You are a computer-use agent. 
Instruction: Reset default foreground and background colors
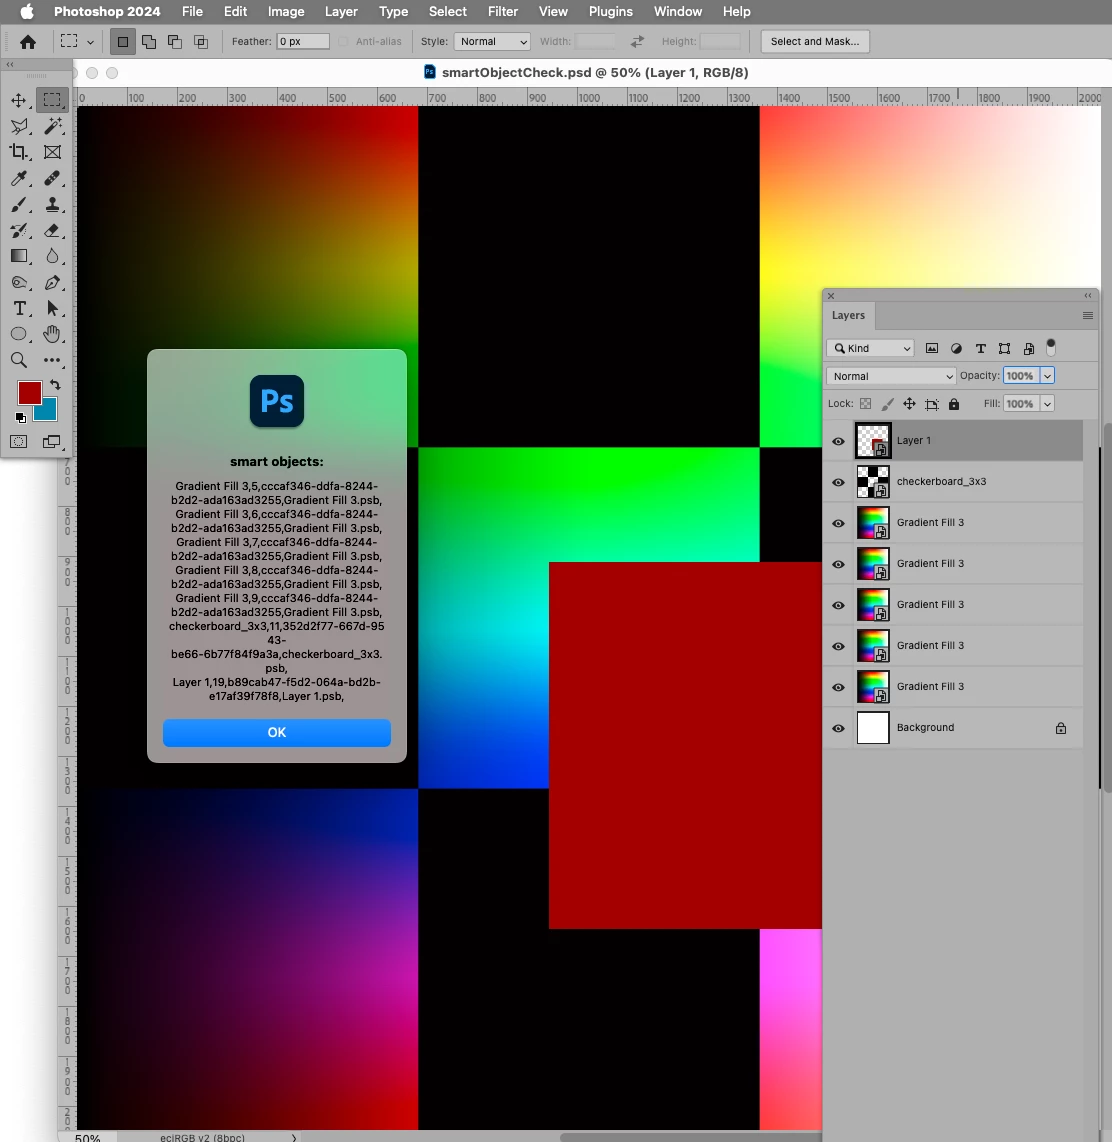(20, 417)
